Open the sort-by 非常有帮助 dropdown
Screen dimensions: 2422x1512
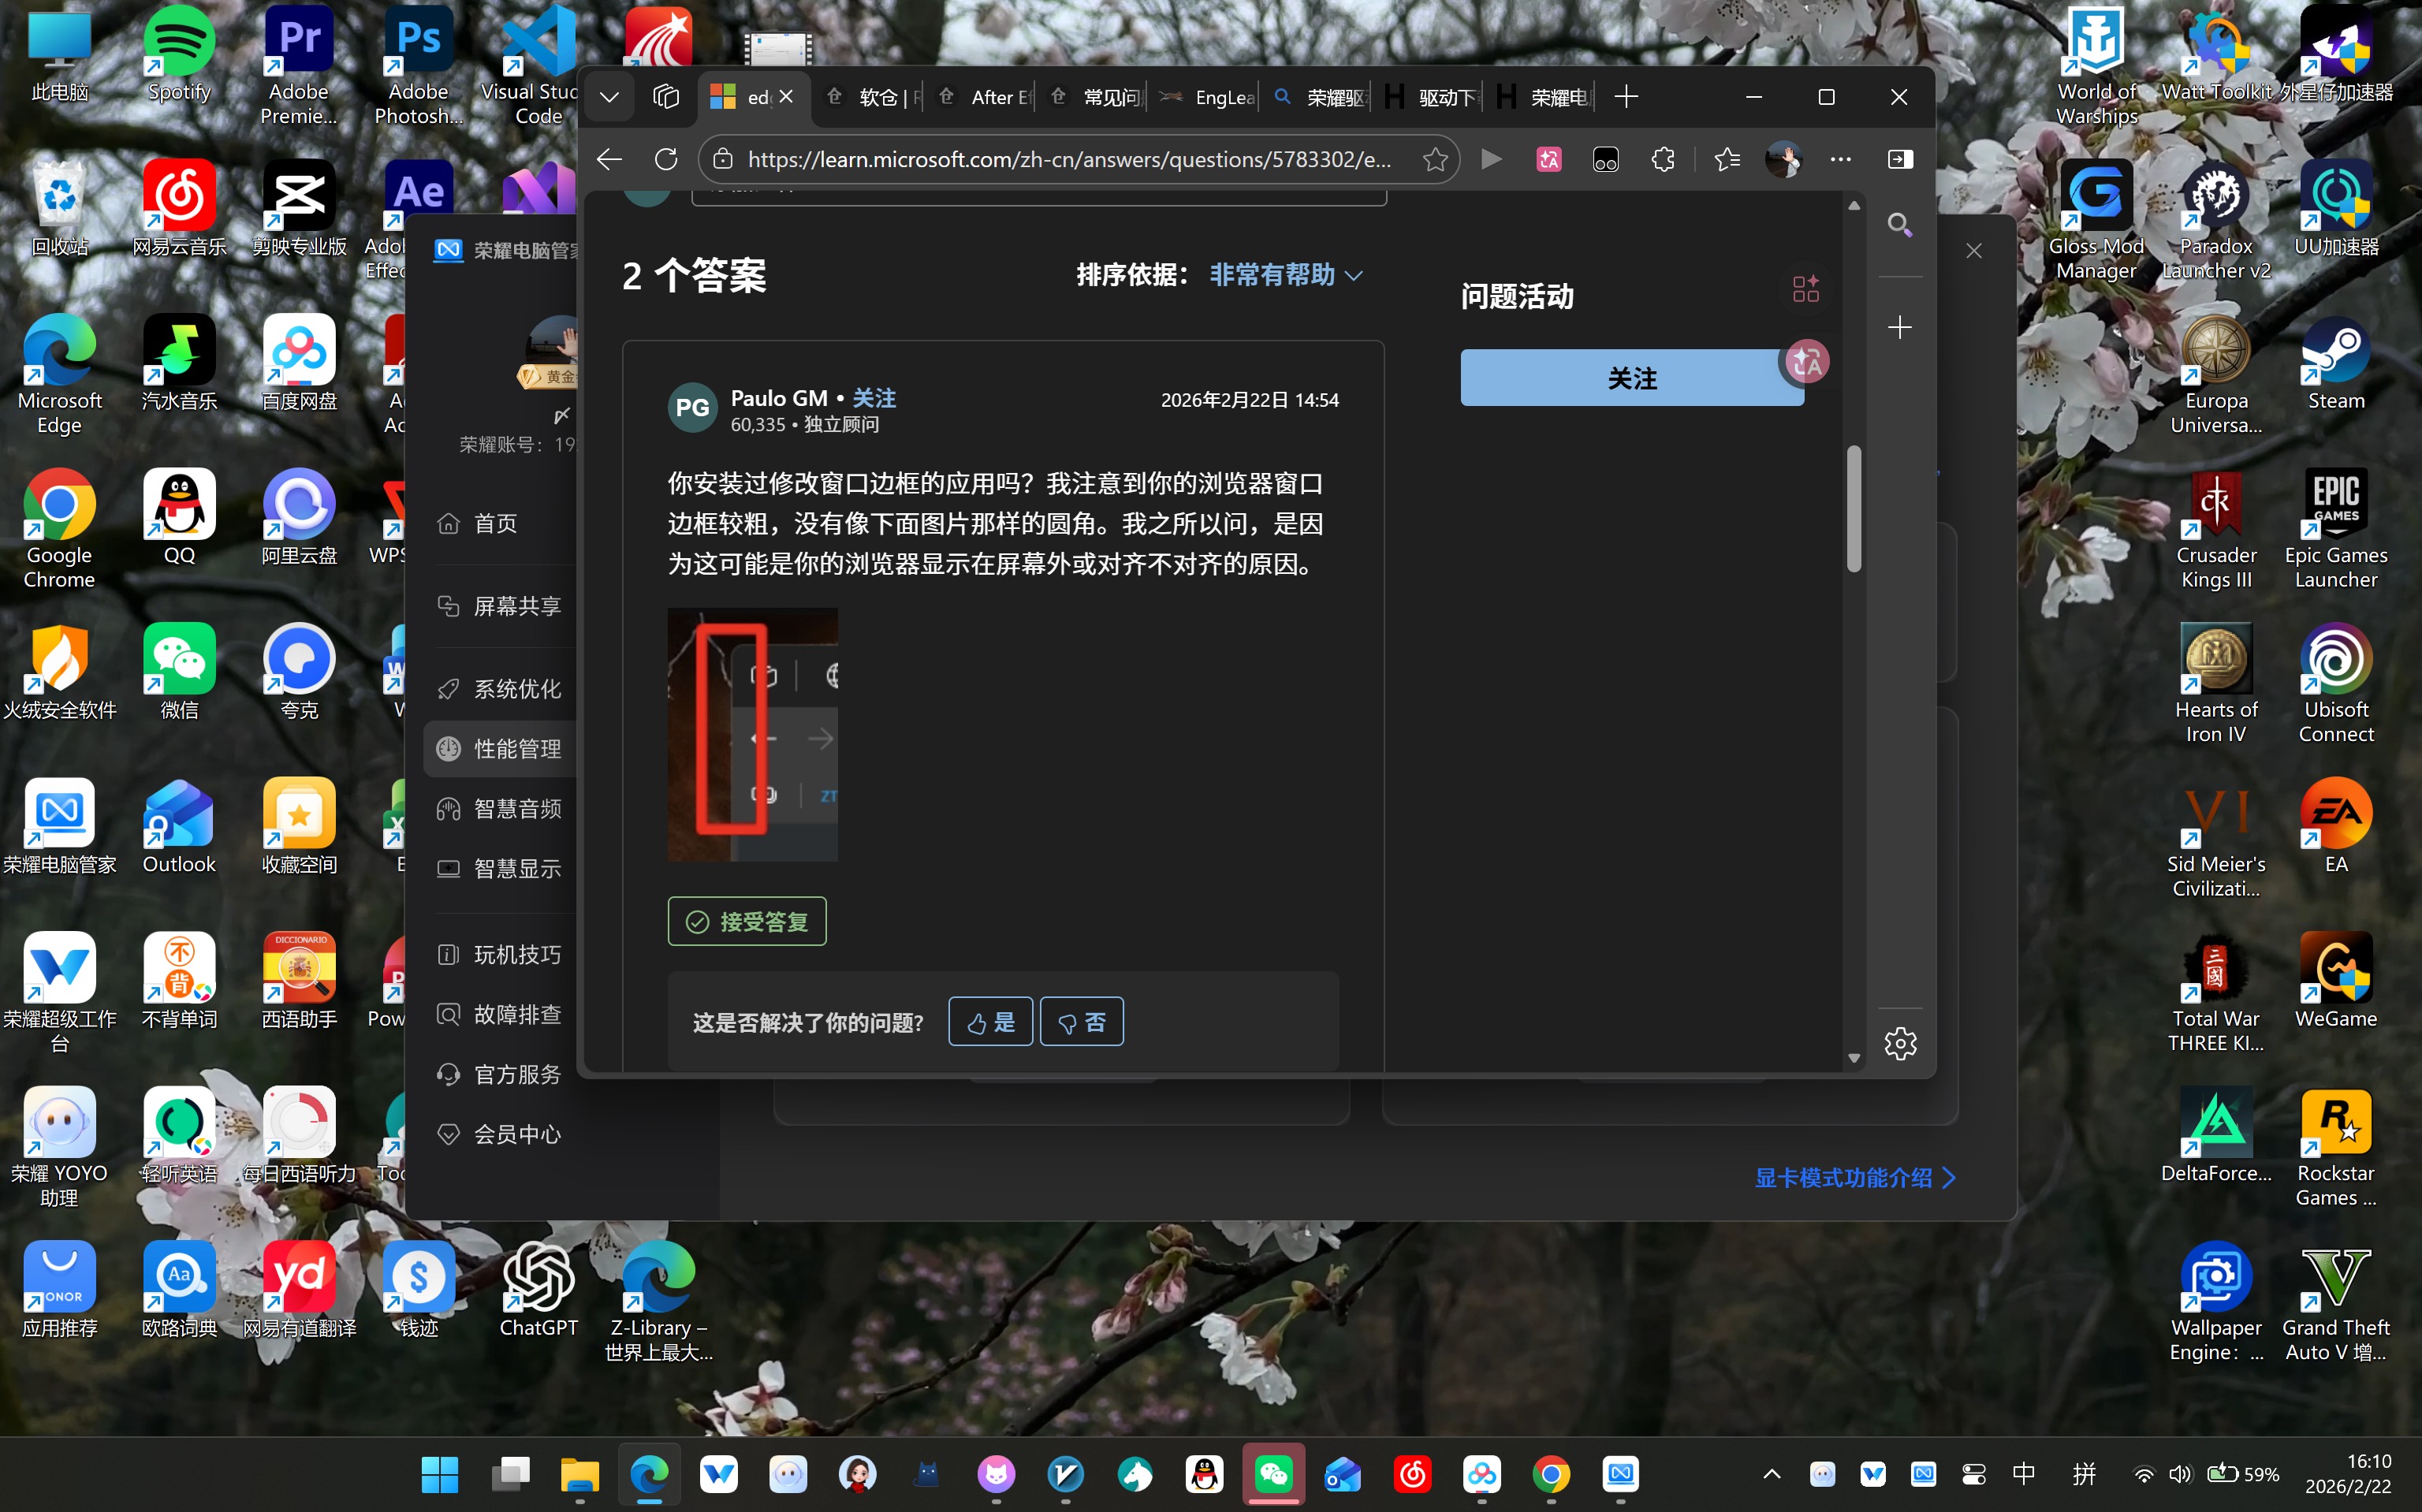pos(1285,275)
